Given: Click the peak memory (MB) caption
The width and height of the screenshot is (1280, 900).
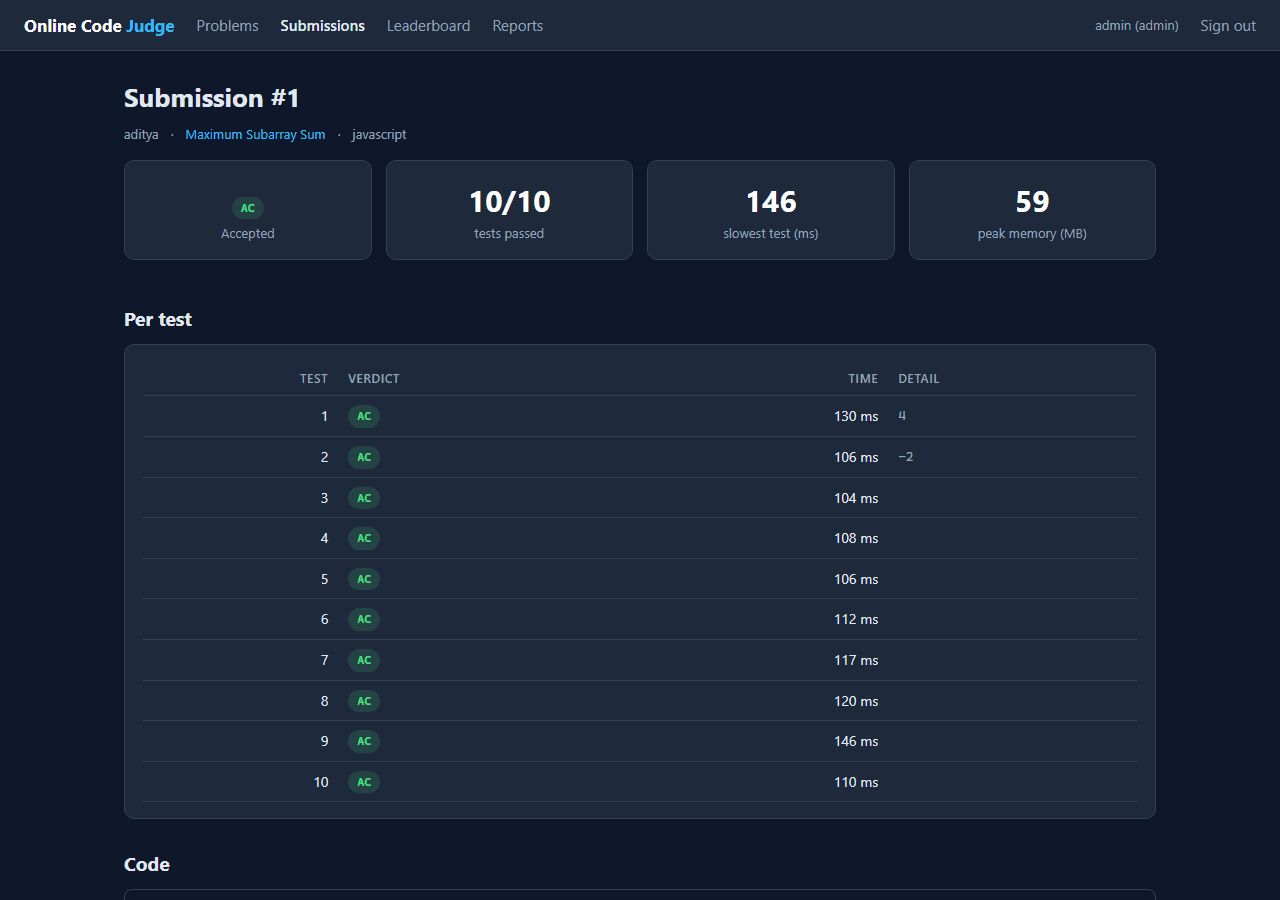Looking at the screenshot, I should (1032, 234).
